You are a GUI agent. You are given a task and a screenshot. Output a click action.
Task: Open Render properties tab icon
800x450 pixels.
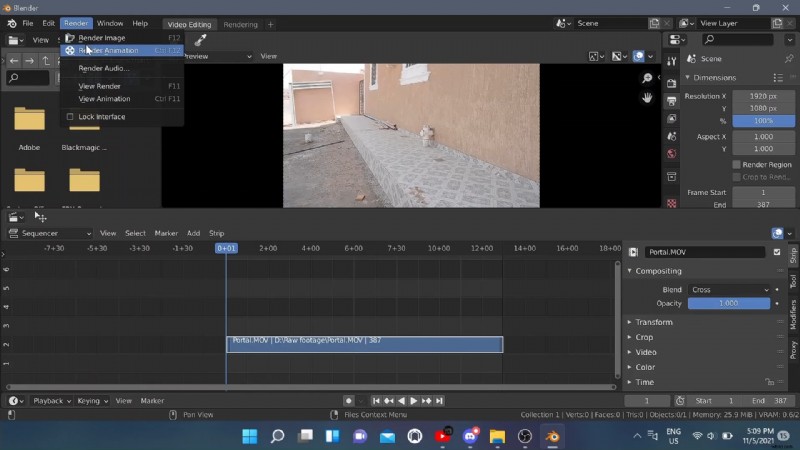[x=671, y=83]
